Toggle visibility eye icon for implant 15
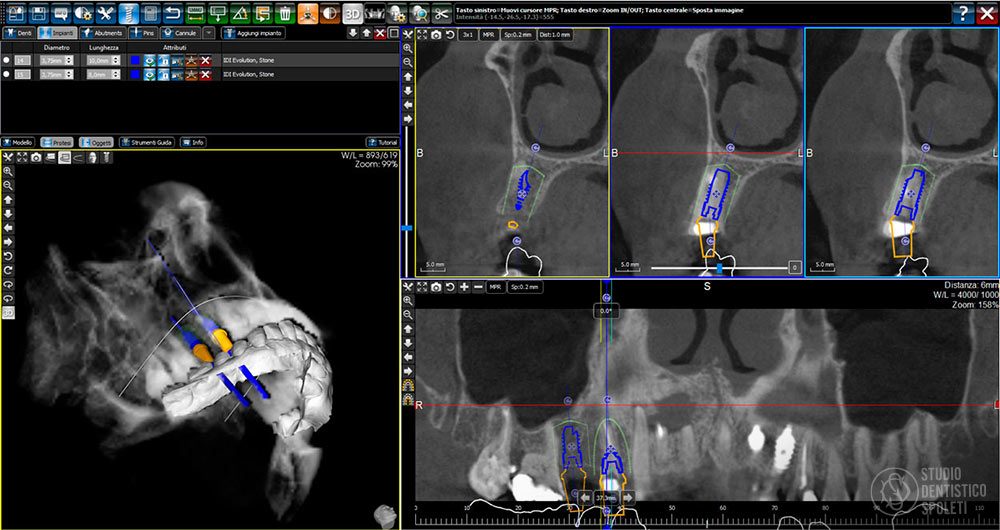 click(x=150, y=75)
